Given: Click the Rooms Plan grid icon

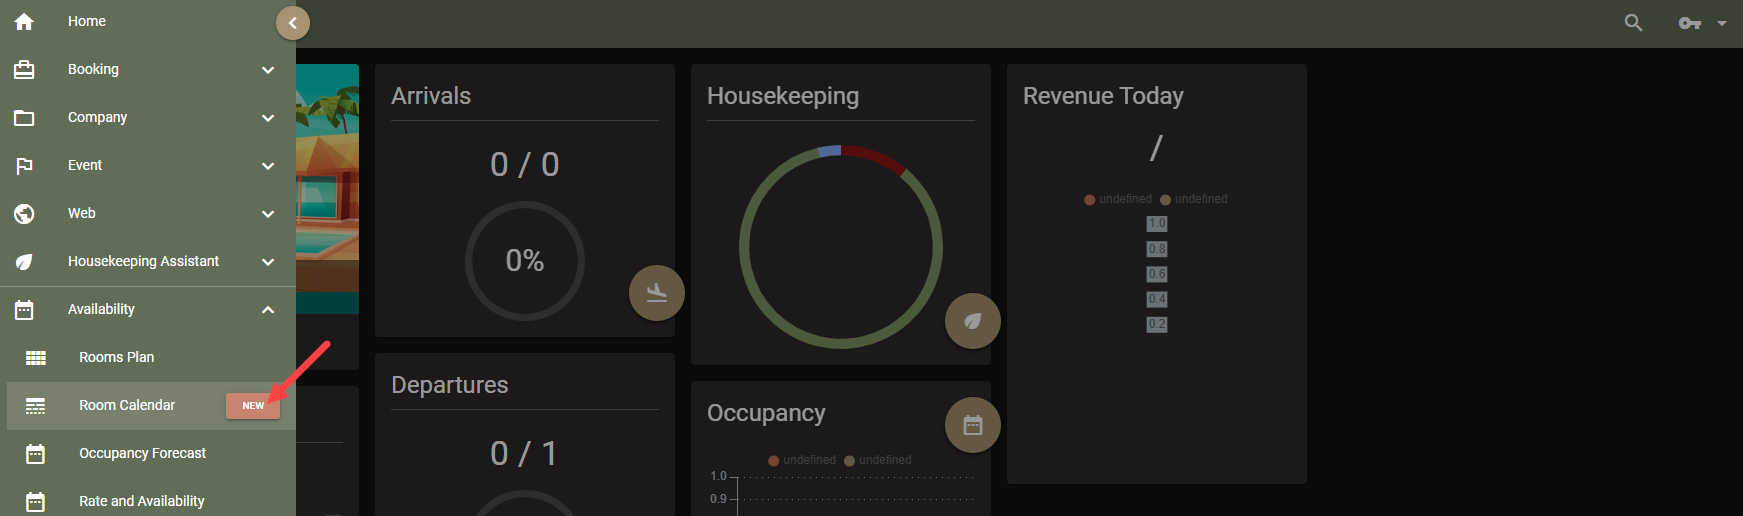Looking at the screenshot, I should [36, 357].
